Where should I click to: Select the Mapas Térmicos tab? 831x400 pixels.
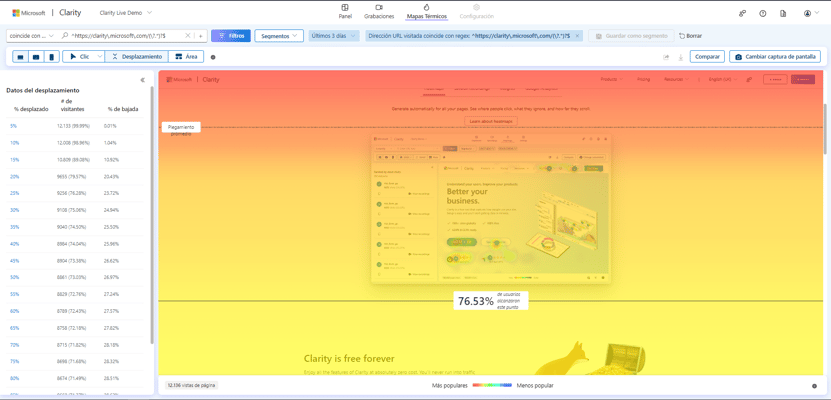tap(427, 11)
